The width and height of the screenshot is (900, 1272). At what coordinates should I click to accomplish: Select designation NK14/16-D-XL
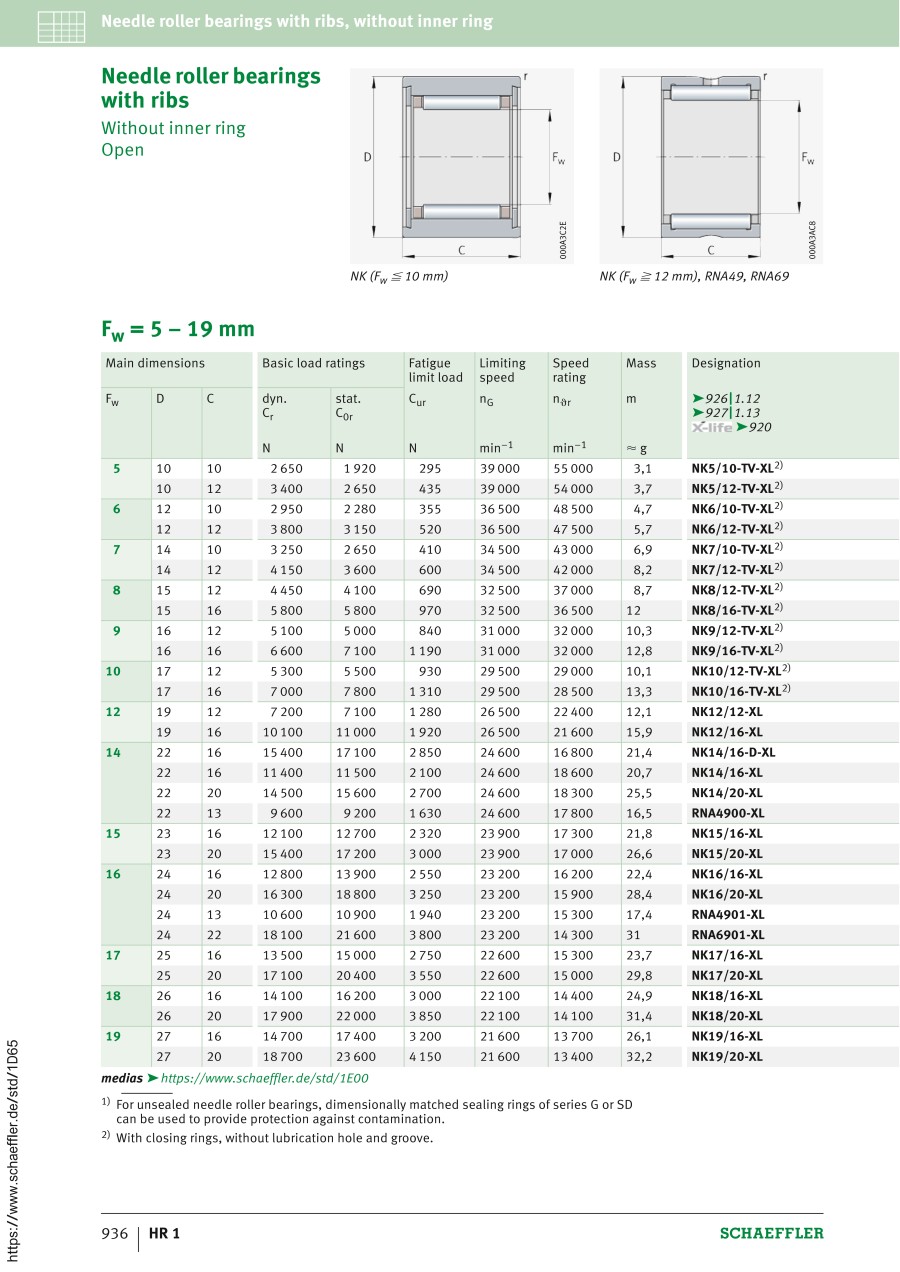coord(733,752)
